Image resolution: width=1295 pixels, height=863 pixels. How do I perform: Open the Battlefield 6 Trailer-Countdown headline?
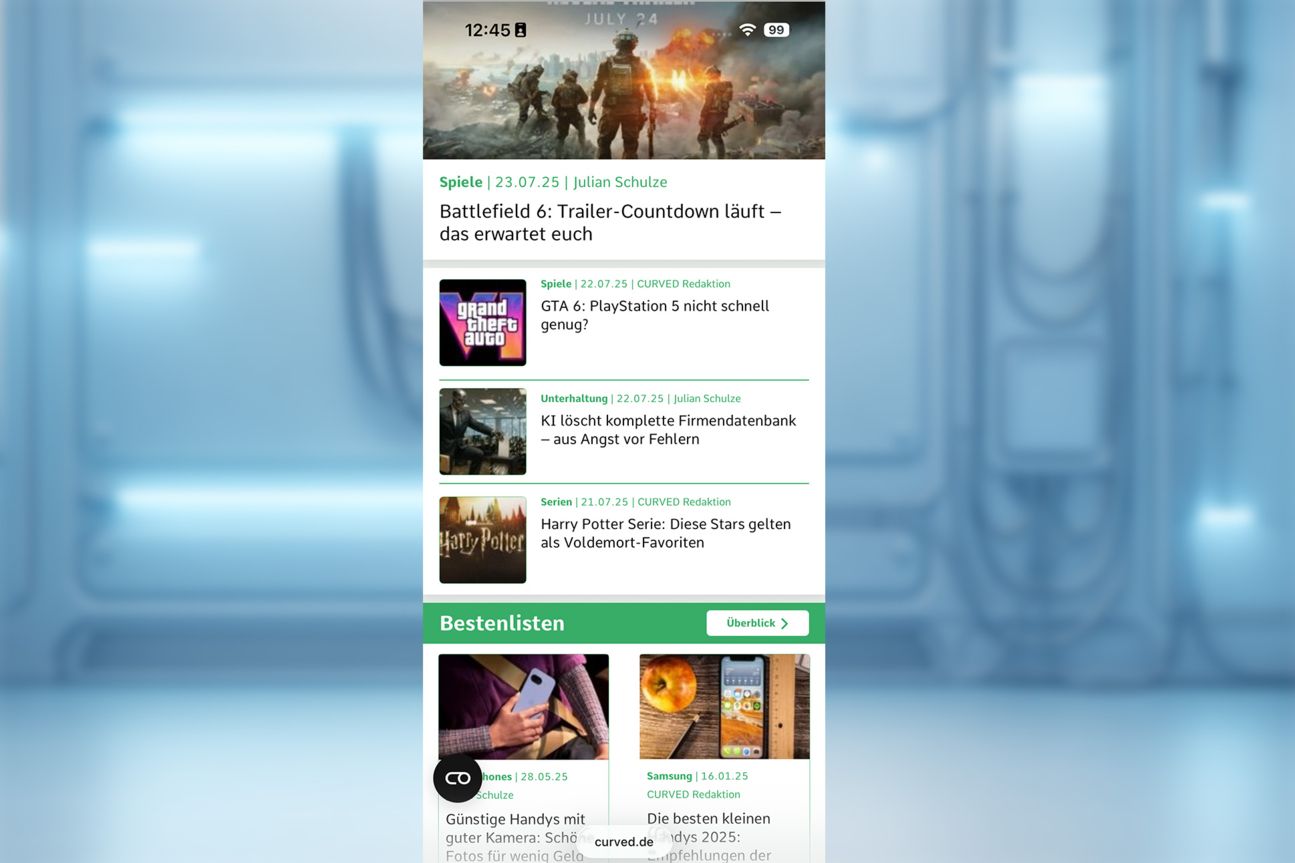[610, 223]
